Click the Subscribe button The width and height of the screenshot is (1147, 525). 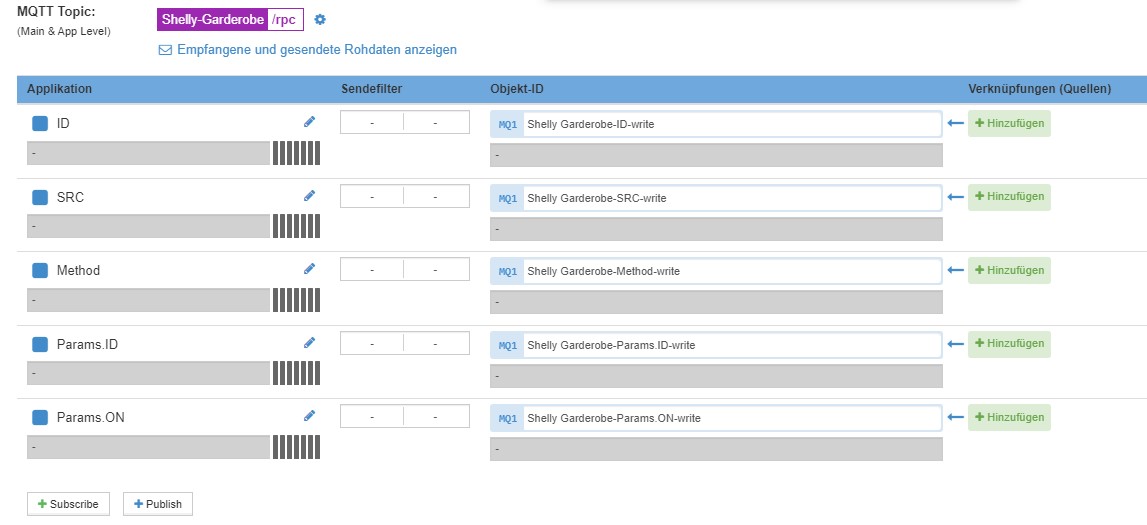click(x=68, y=504)
